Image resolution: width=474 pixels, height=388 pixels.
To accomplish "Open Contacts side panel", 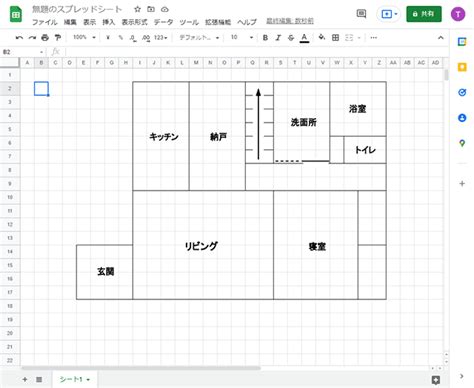I will [462, 118].
